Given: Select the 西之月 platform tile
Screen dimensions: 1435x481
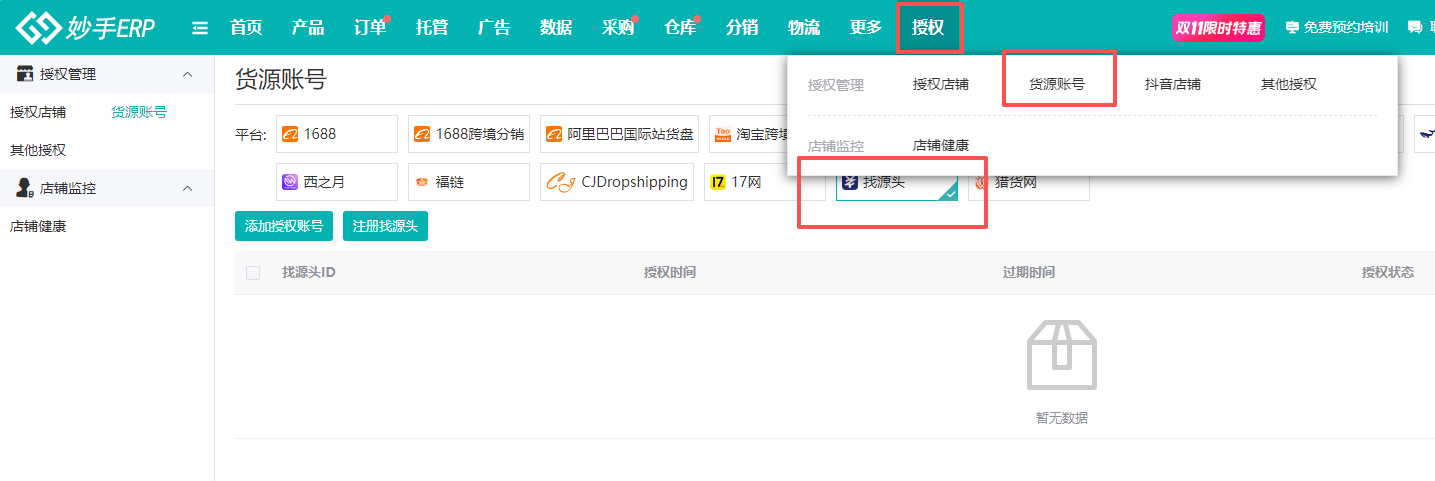Looking at the screenshot, I should click(337, 182).
